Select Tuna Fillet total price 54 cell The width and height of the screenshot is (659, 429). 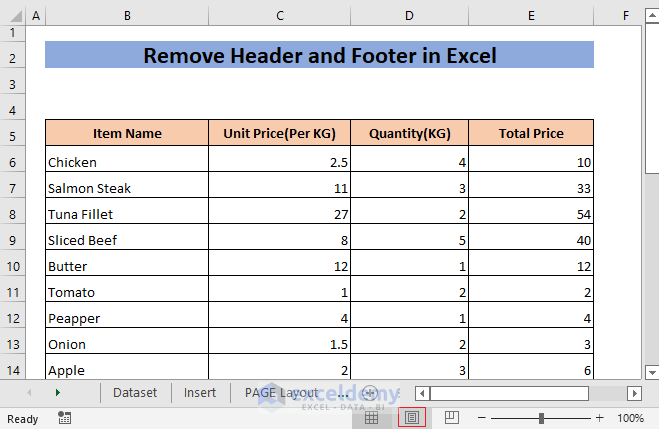coord(531,211)
